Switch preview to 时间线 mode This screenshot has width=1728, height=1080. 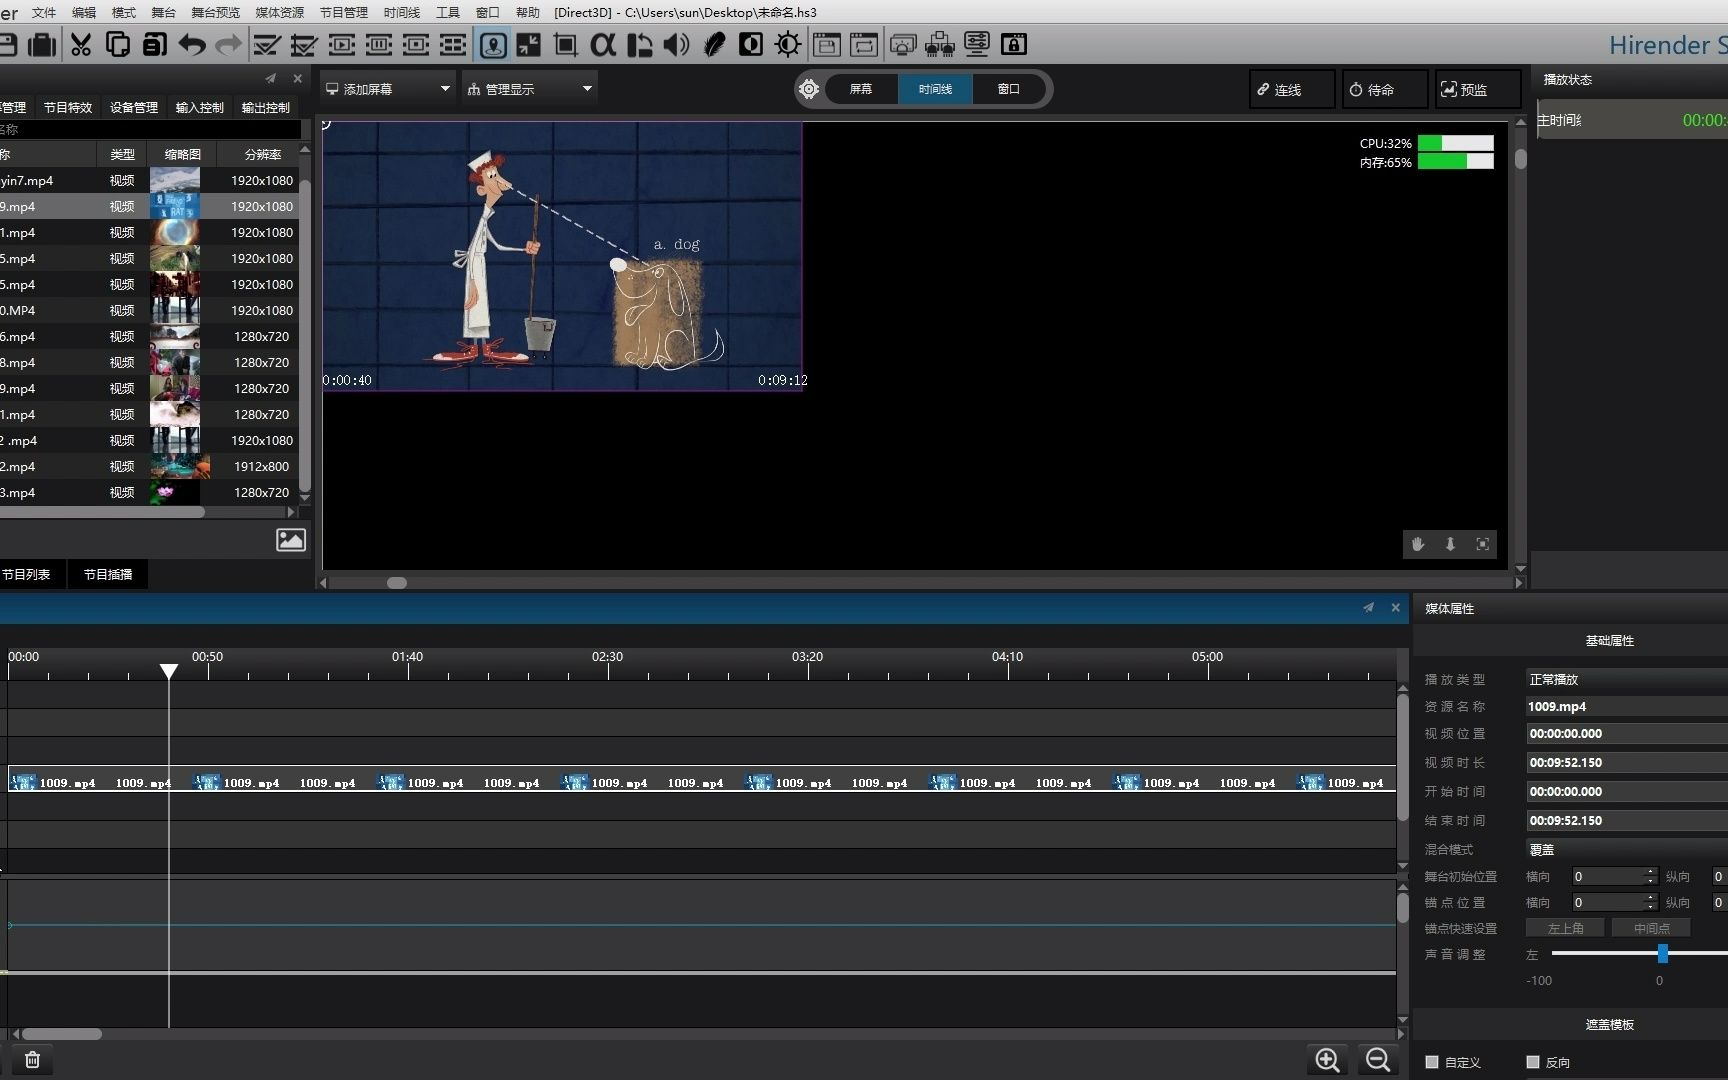coord(935,89)
